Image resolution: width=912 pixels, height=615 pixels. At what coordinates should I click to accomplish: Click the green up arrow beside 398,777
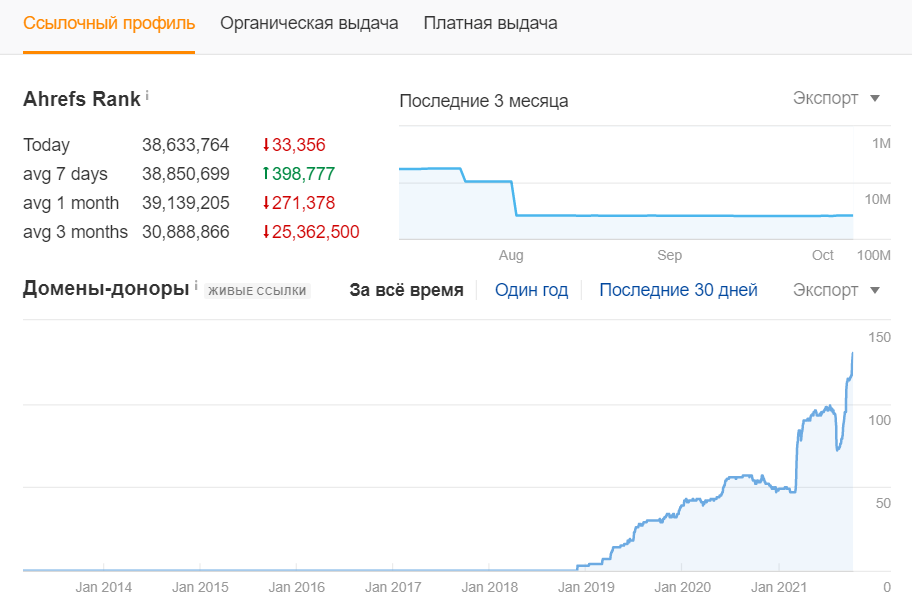point(266,174)
